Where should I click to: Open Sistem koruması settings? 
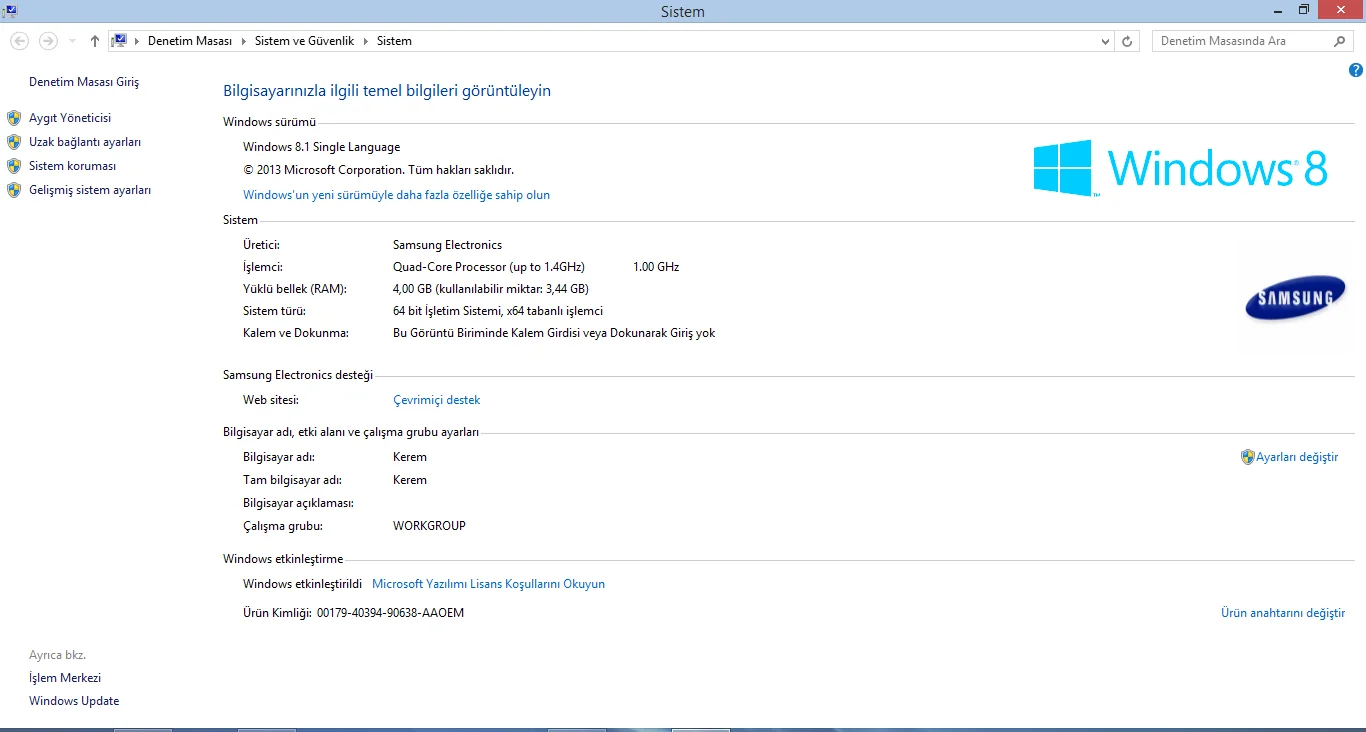[73, 166]
